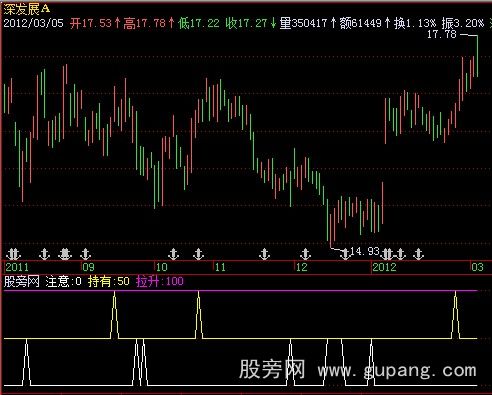Click the 12 month label on the time axis

pyautogui.click(x=301, y=267)
